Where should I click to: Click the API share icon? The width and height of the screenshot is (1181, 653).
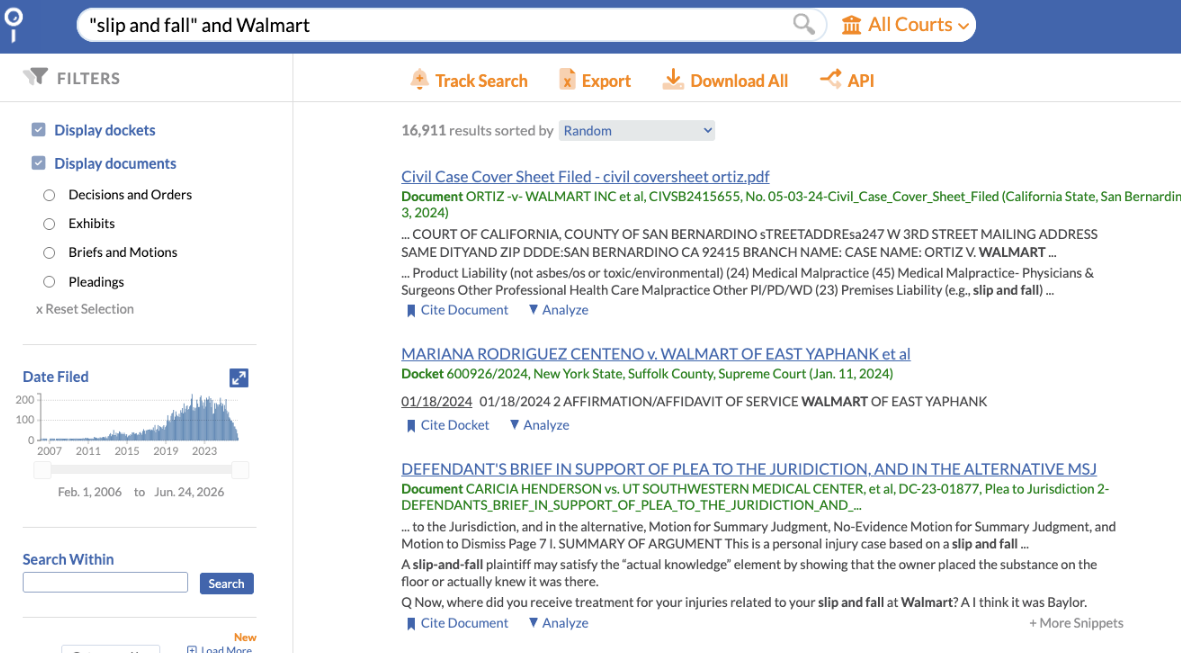(831, 78)
